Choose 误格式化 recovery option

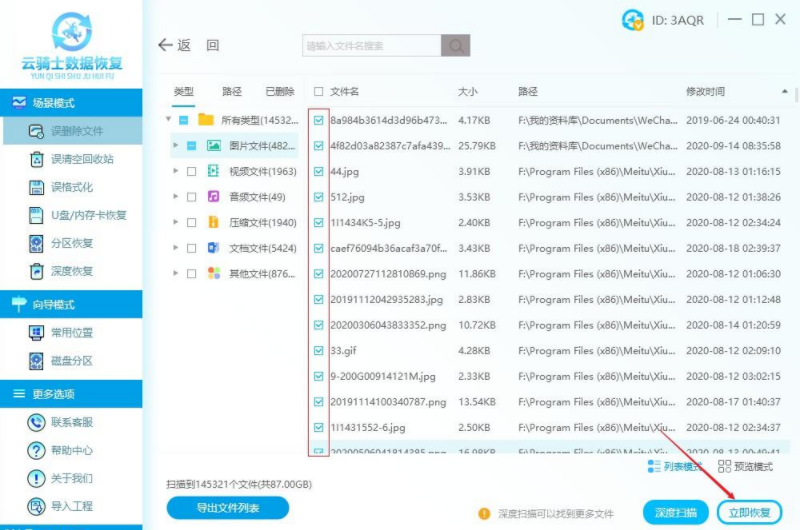click(72, 187)
